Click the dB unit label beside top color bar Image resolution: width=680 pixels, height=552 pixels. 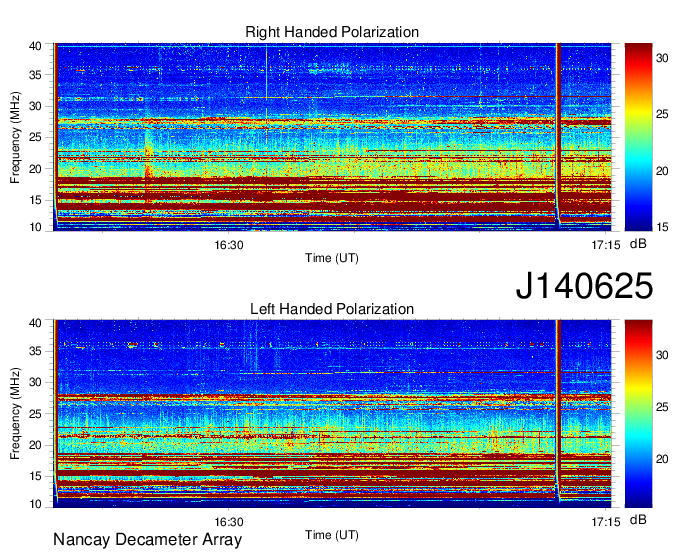tap(638, 244)
